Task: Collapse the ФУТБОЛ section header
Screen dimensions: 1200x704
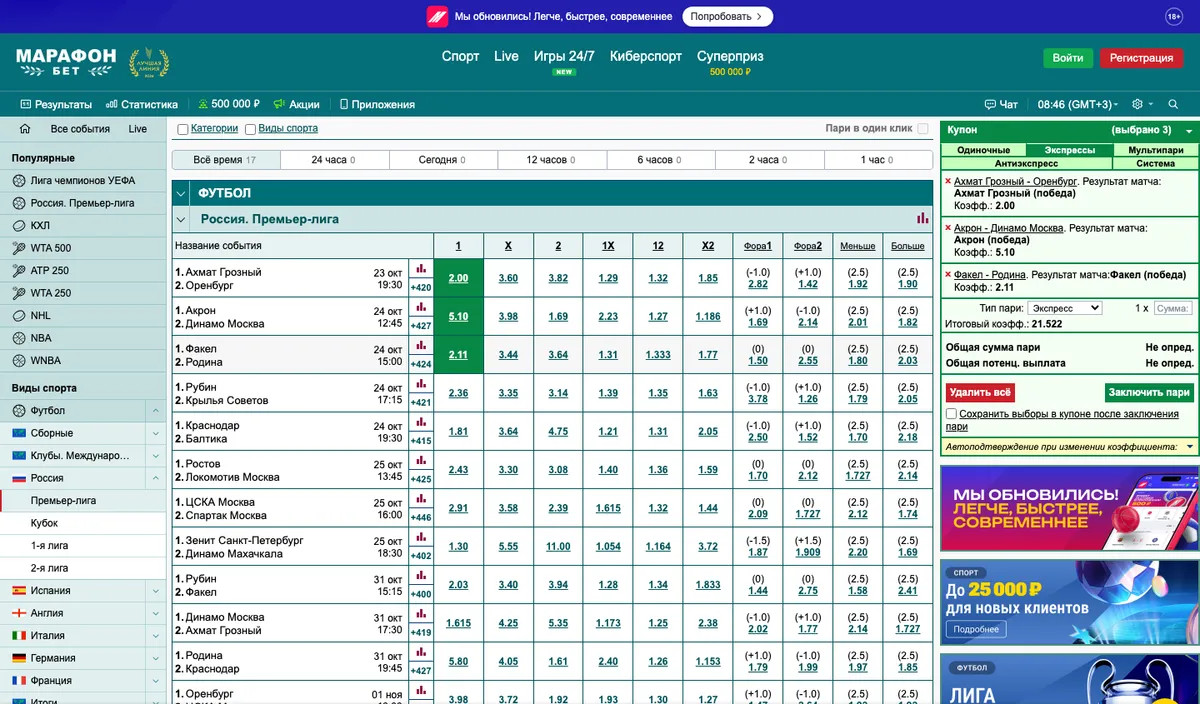Action: point(181,193)
